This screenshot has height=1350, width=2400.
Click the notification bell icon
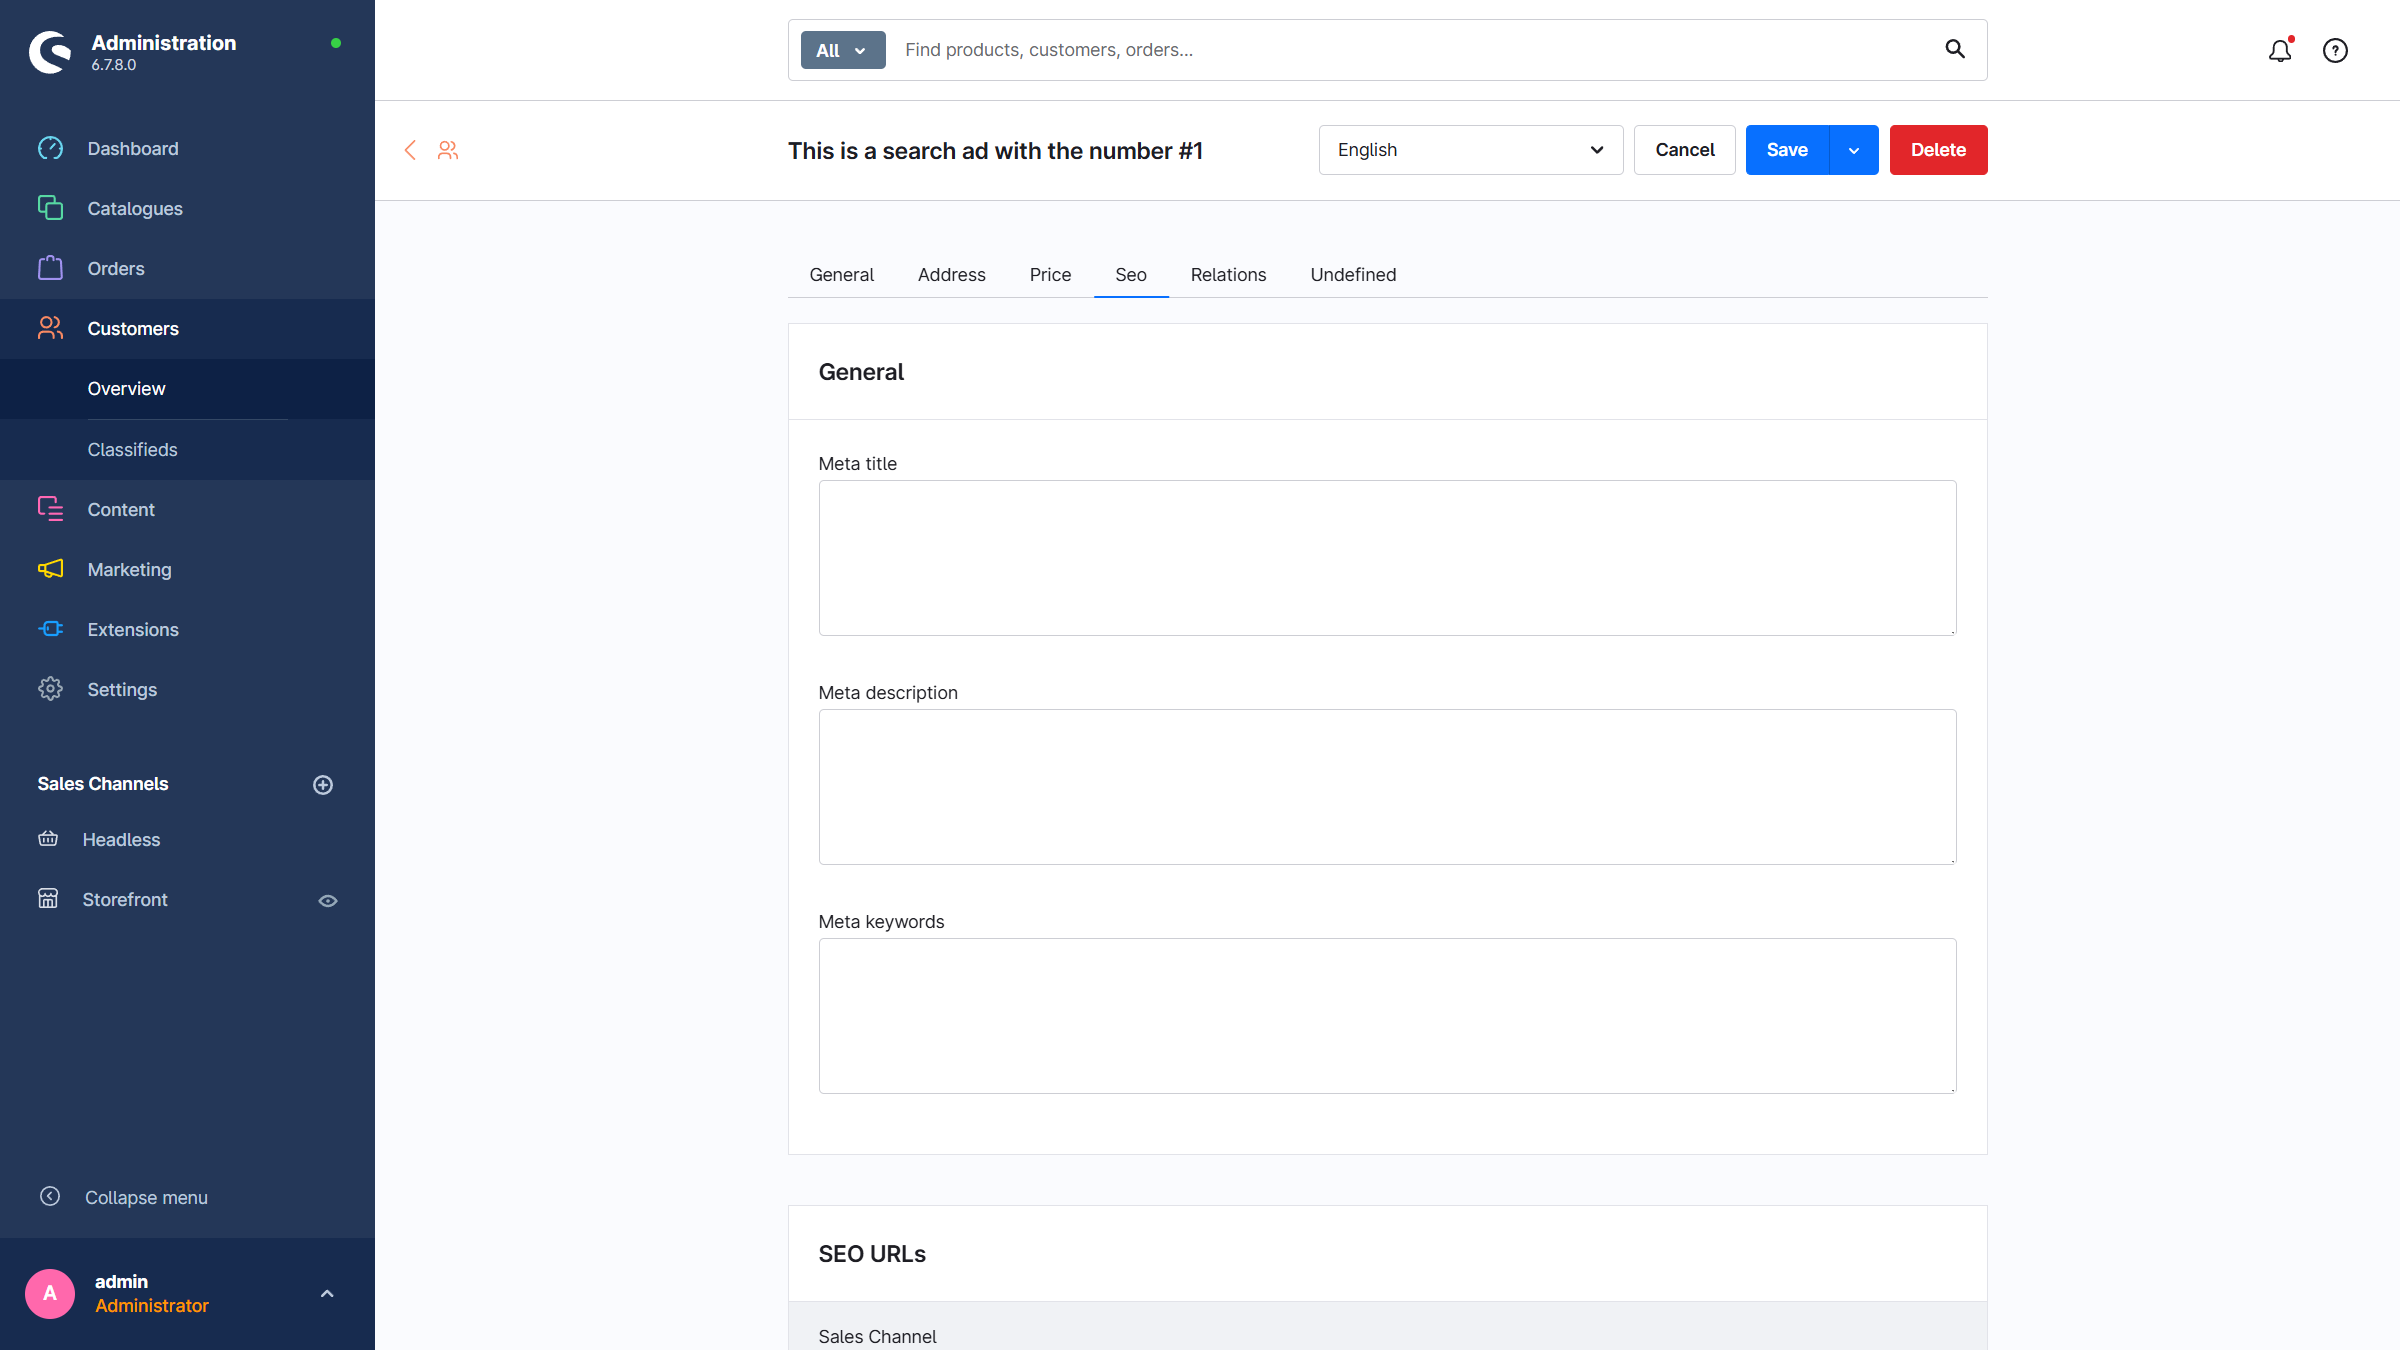point(2279,51)
